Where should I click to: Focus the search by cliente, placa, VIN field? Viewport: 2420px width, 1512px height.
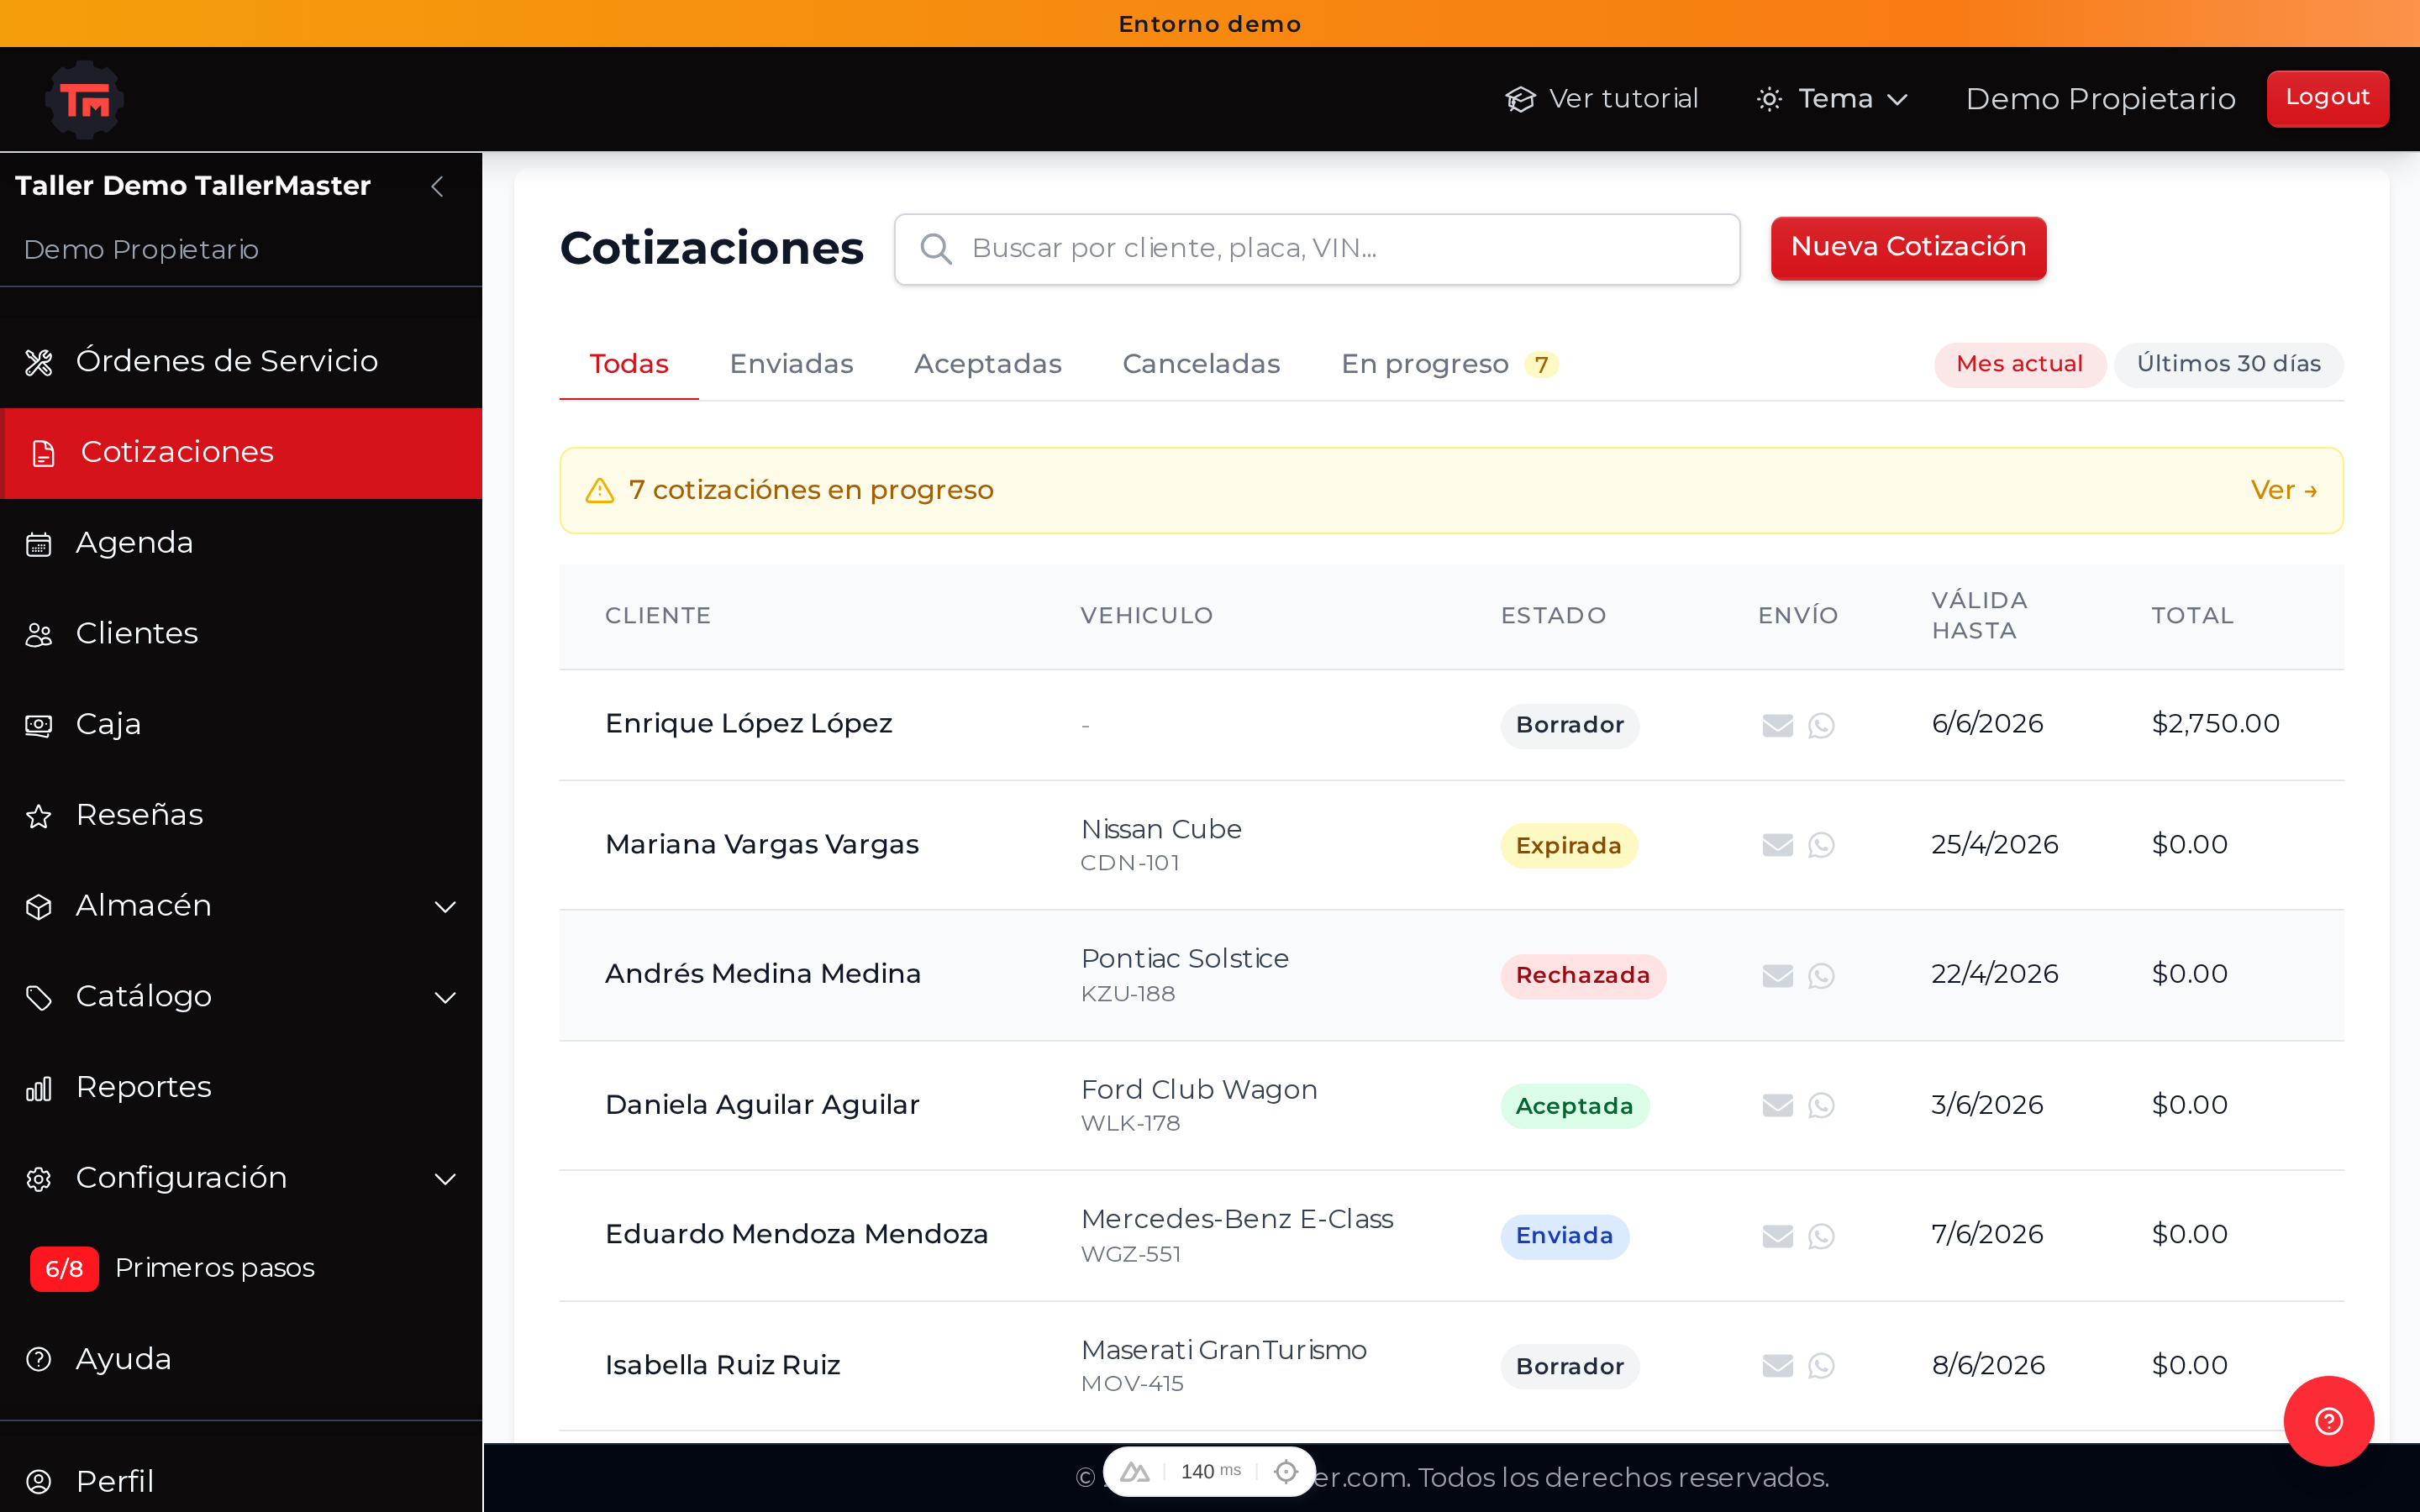click(1317, 249)
